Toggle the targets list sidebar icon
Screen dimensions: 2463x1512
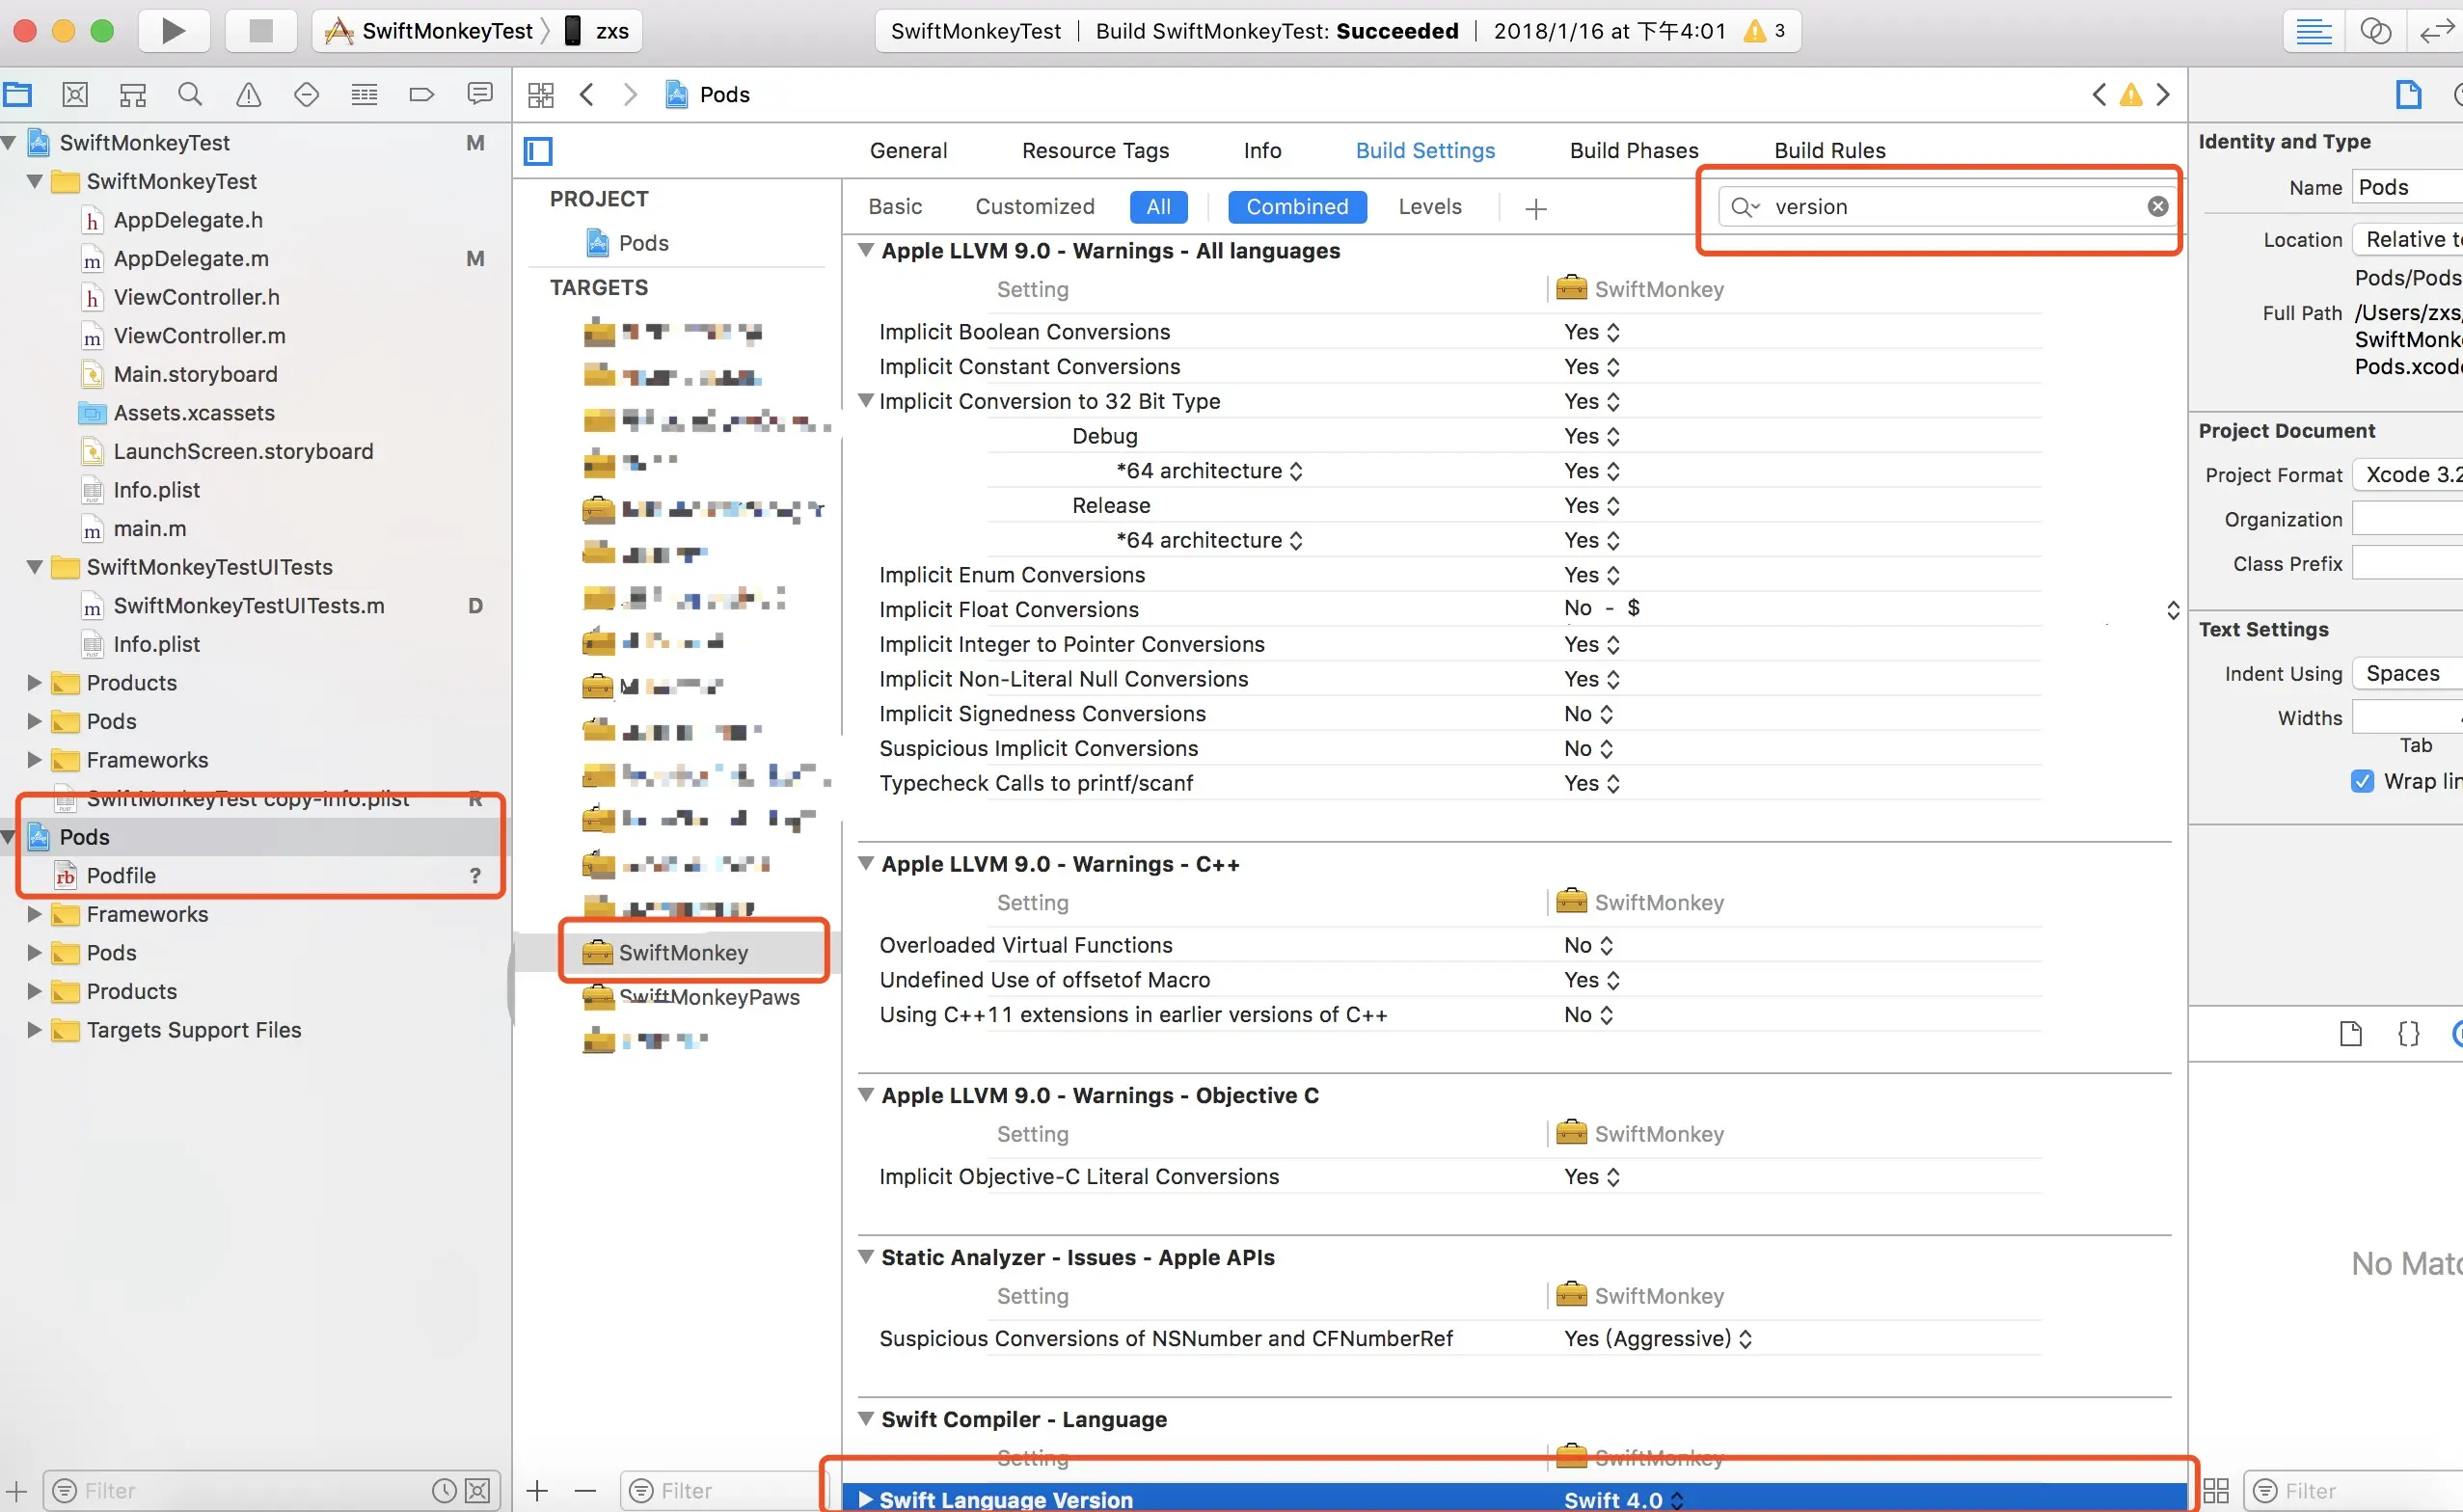(538, 151)
